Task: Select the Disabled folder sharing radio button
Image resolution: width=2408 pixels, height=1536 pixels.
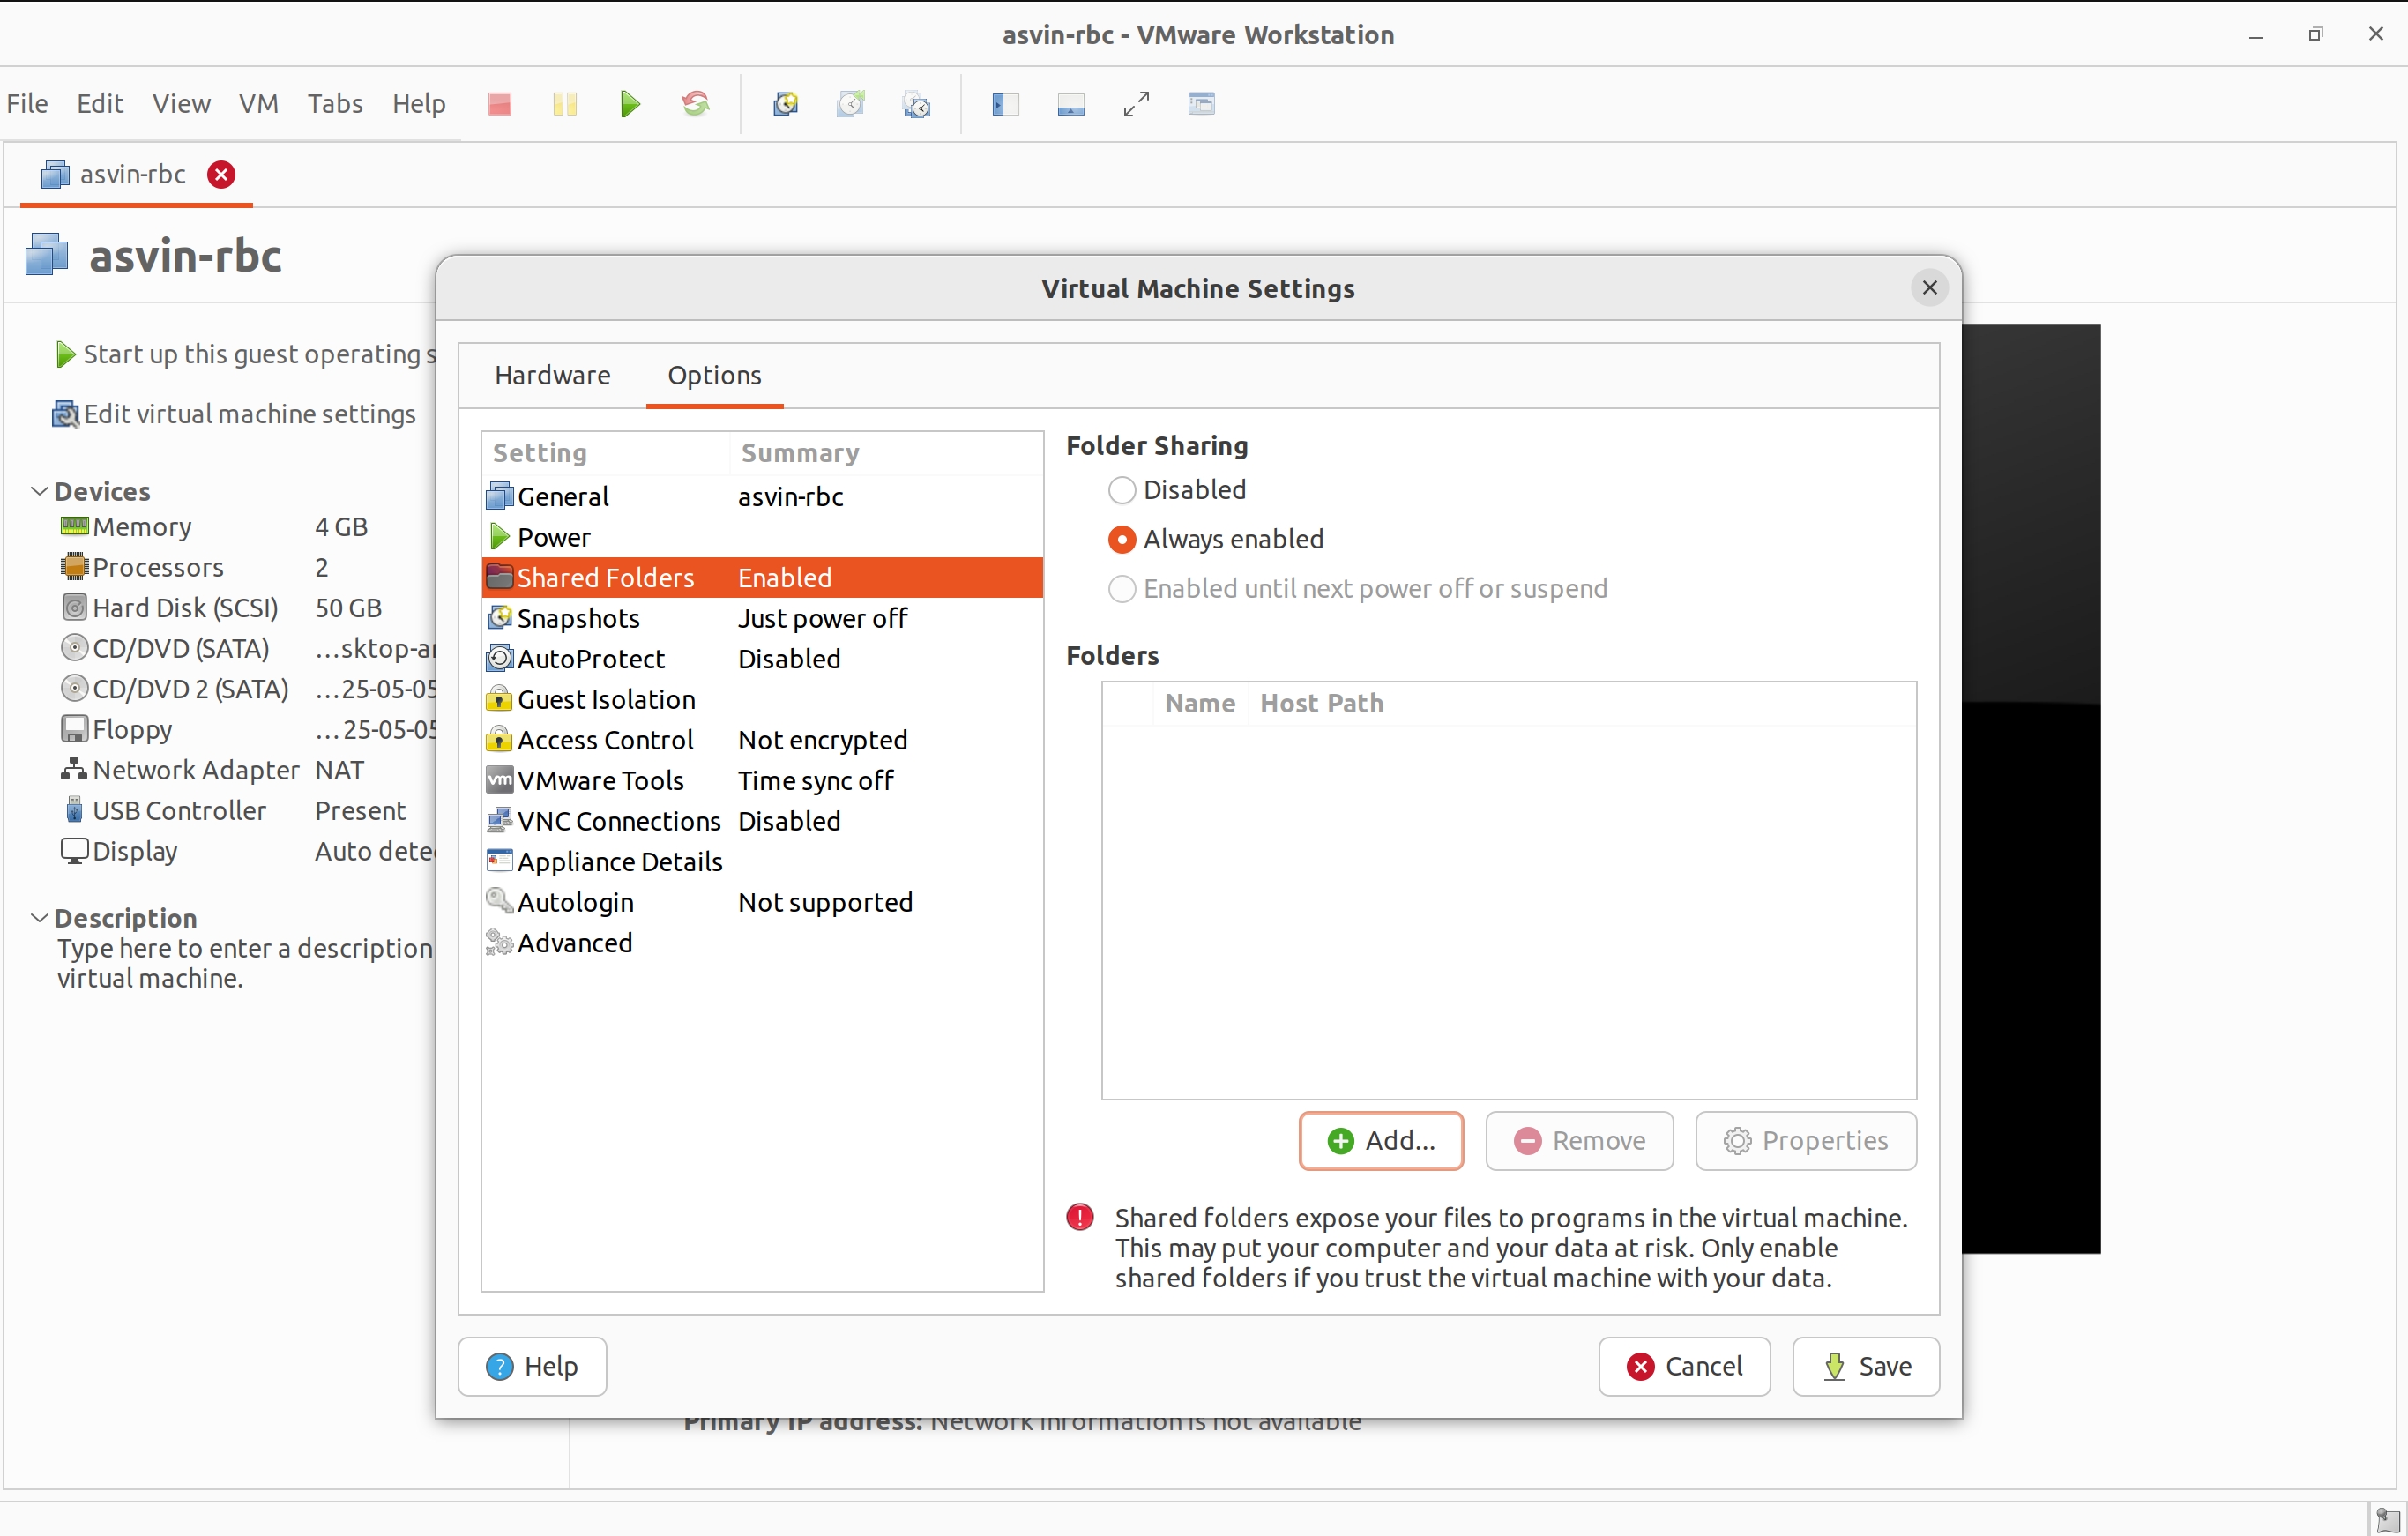Action: [x=1122, y=490]
